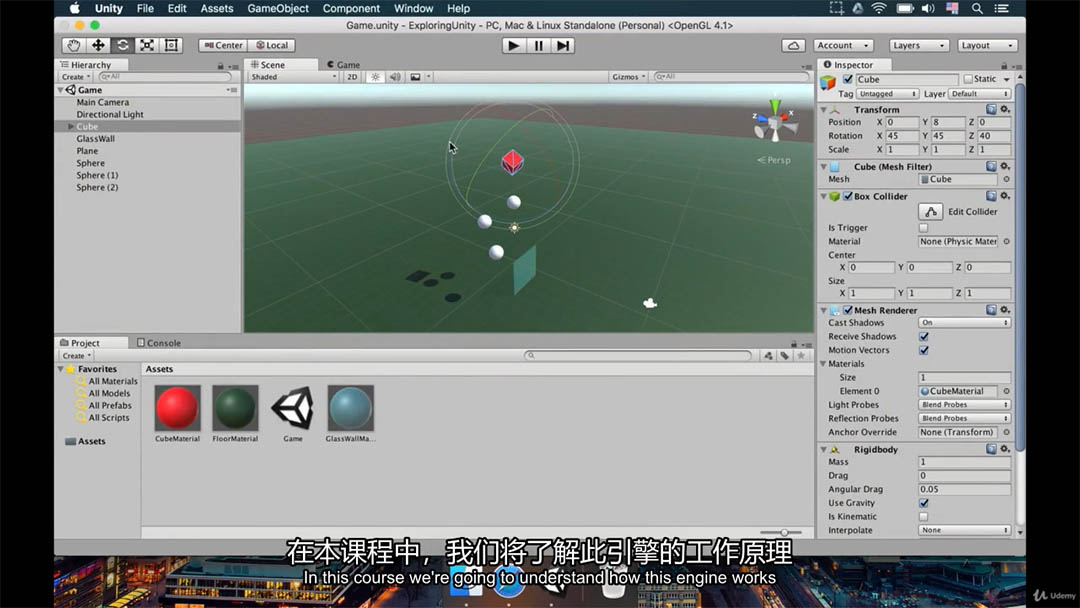Image resolution: width=1080 pixels, height=608 pixels.
Task: Toggle the Center pivot button
Action: coord(223,45)
